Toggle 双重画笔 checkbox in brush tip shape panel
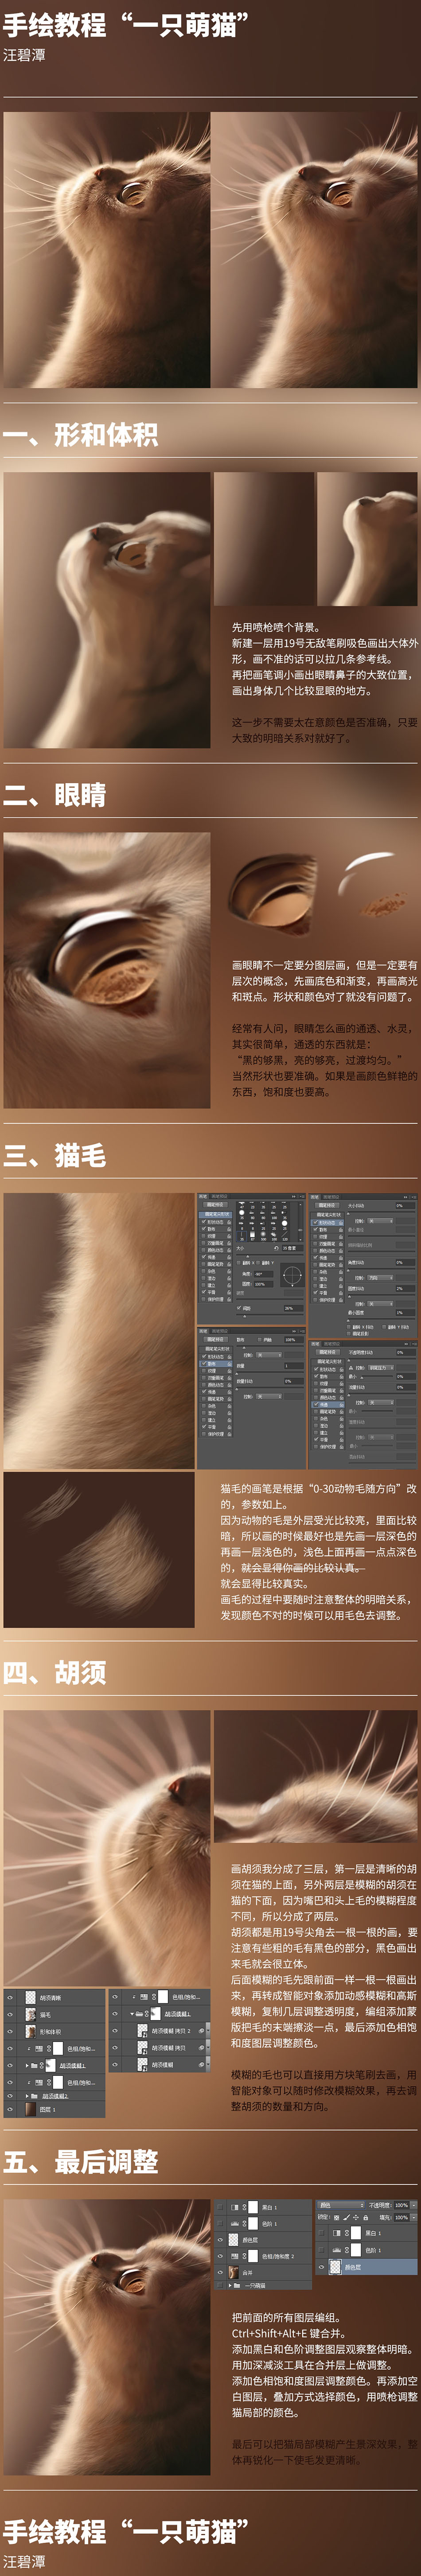Screen dimensions: 421x2576 click(203, 1243)
